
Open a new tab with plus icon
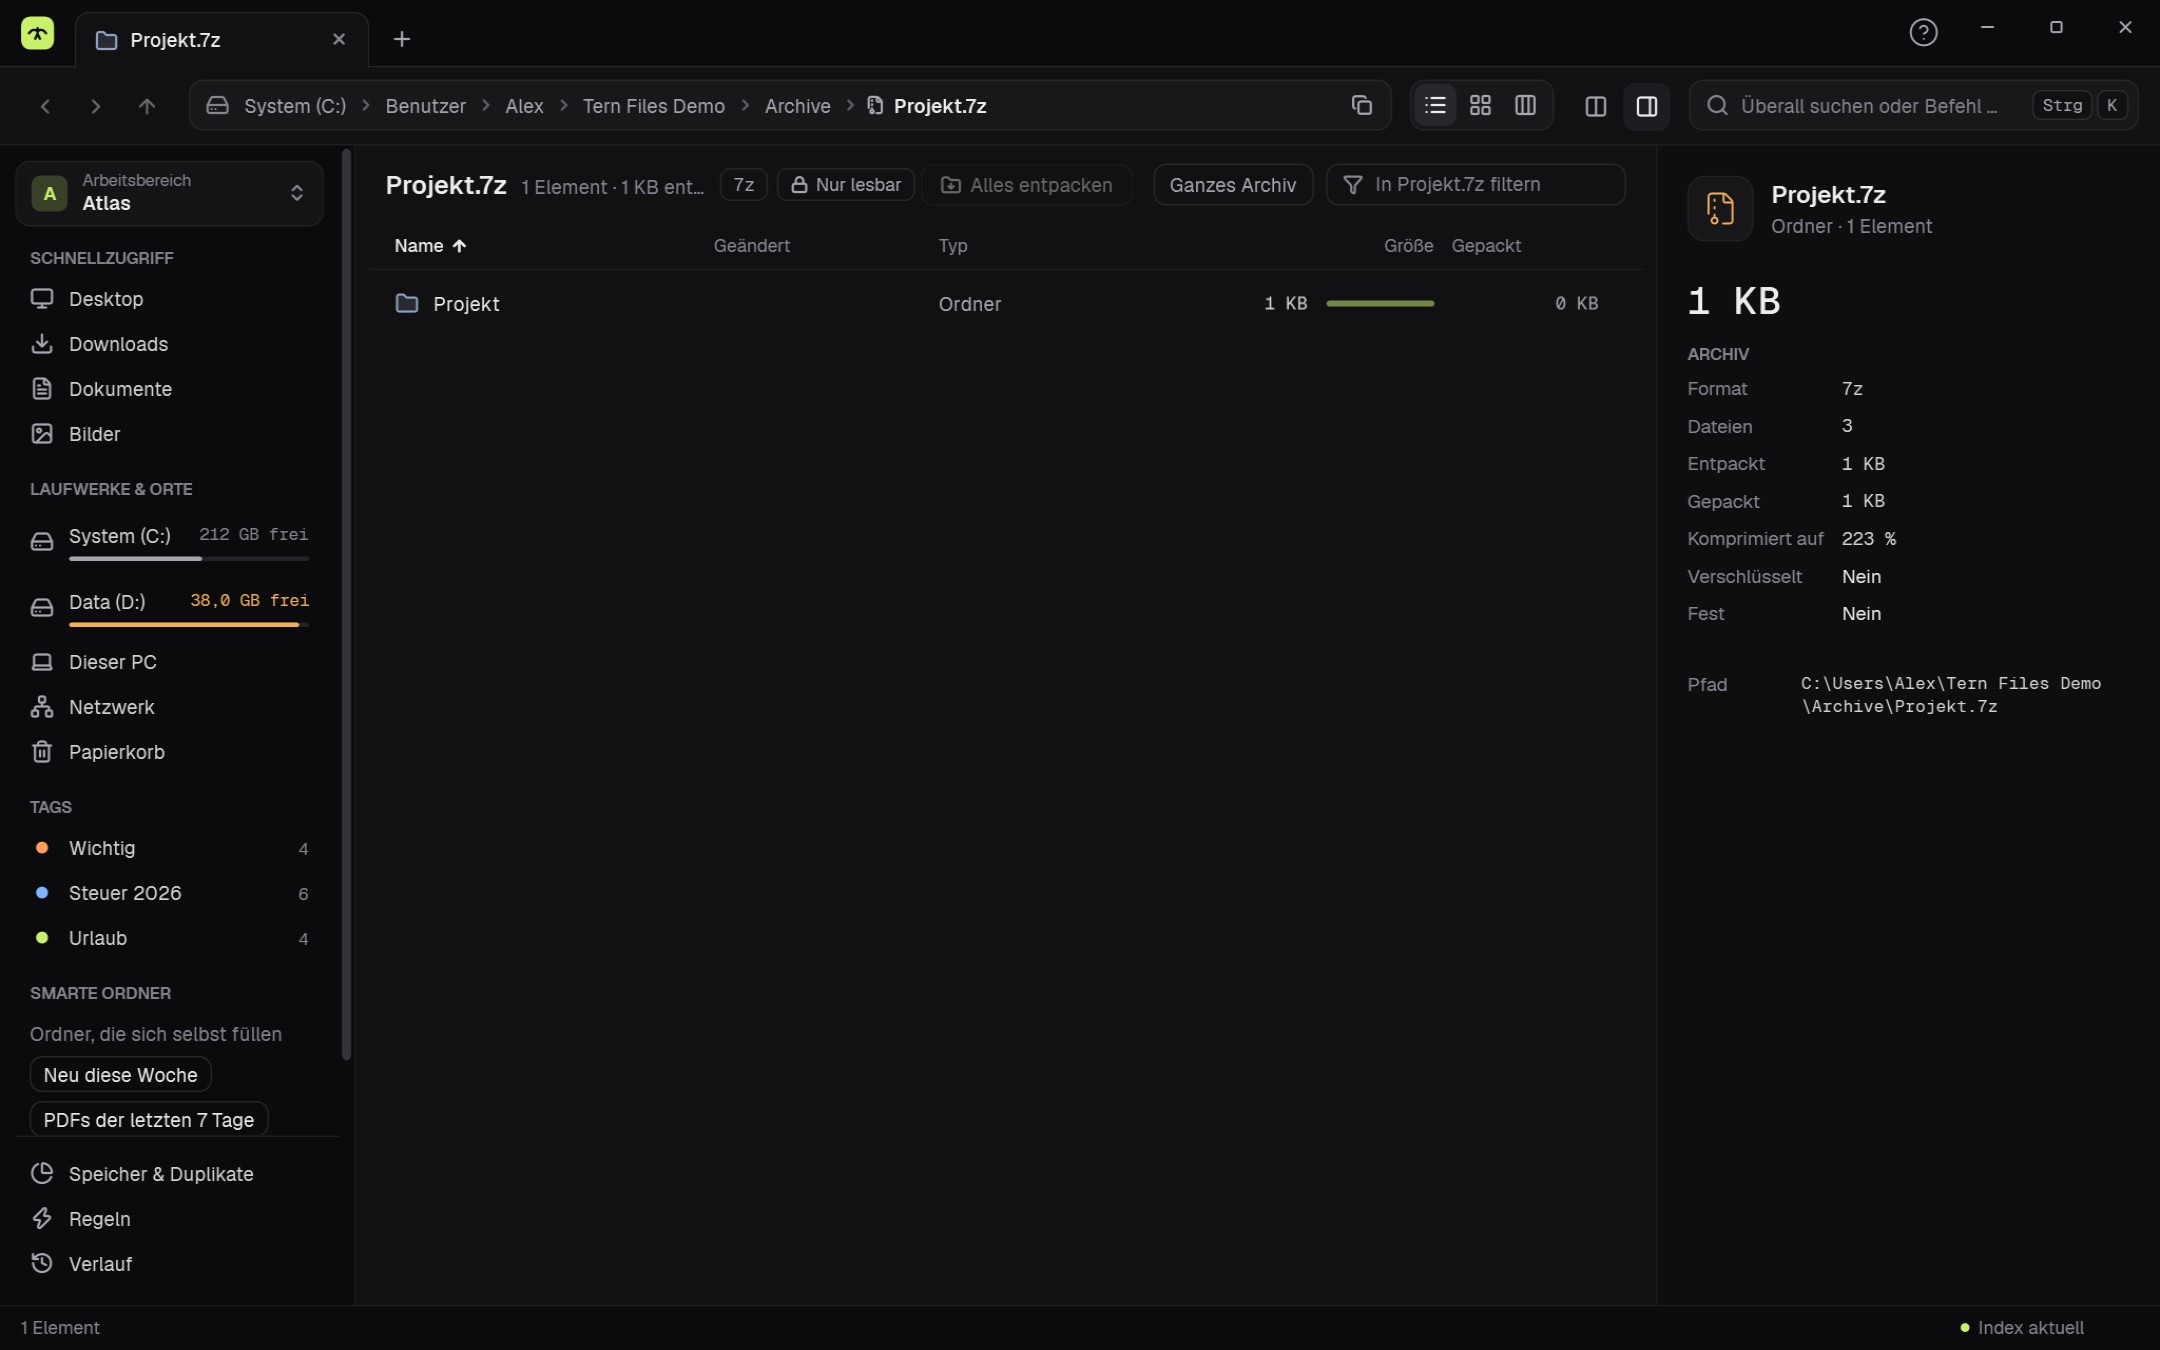401,39
